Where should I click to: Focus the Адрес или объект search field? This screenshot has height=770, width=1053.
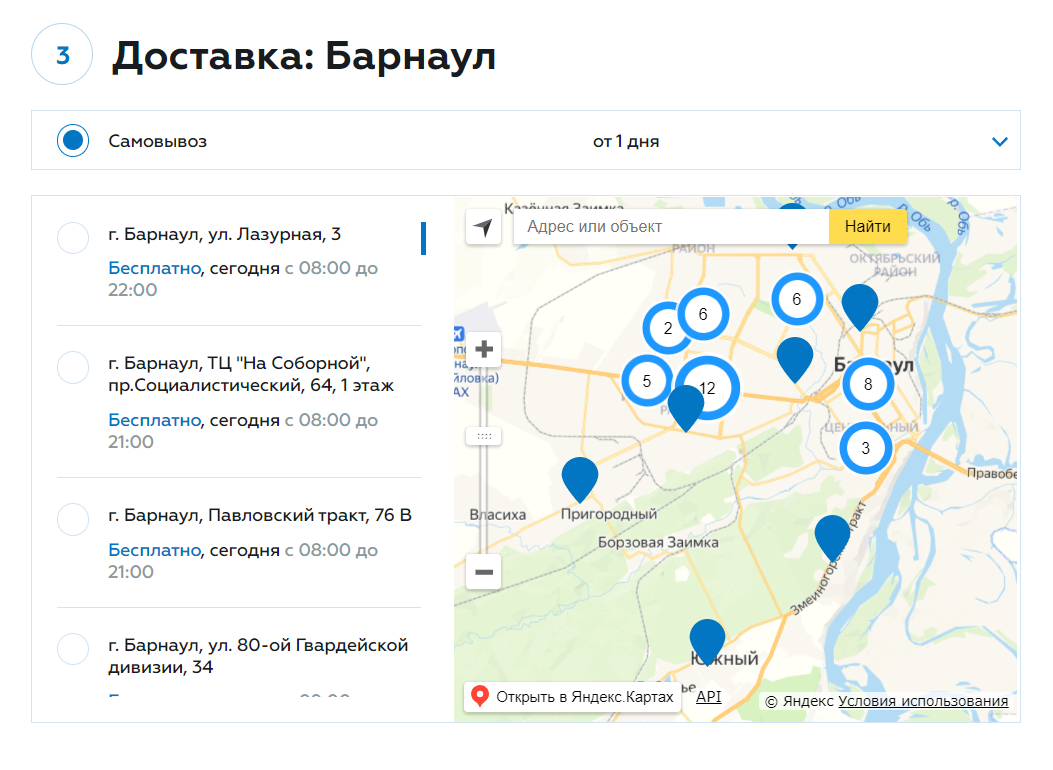670,227
